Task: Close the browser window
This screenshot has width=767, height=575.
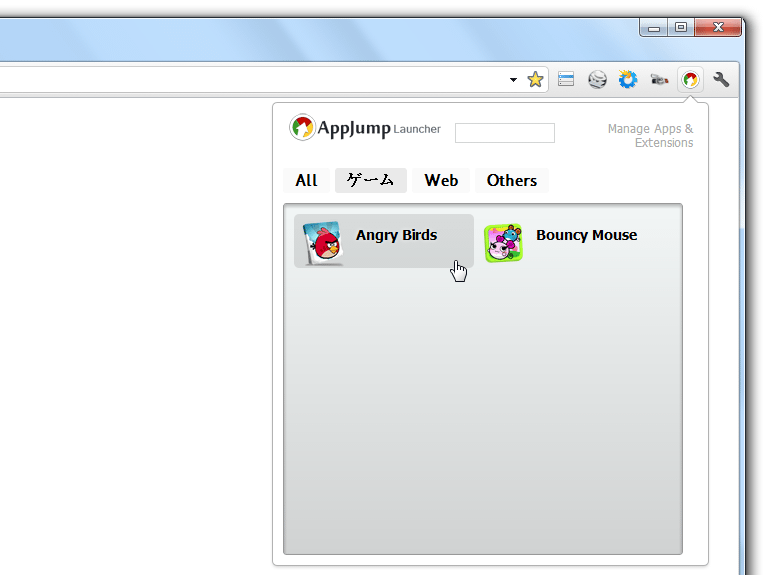Action: [718, 27]
